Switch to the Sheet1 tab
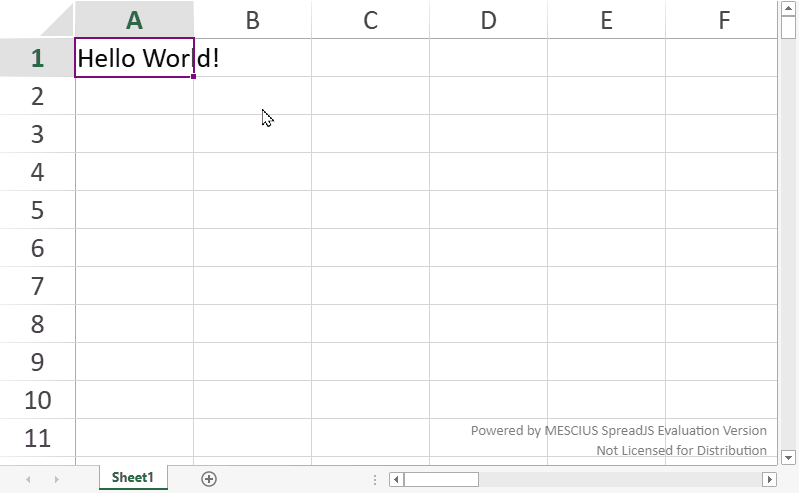800x500 pixels. point(133,478)
